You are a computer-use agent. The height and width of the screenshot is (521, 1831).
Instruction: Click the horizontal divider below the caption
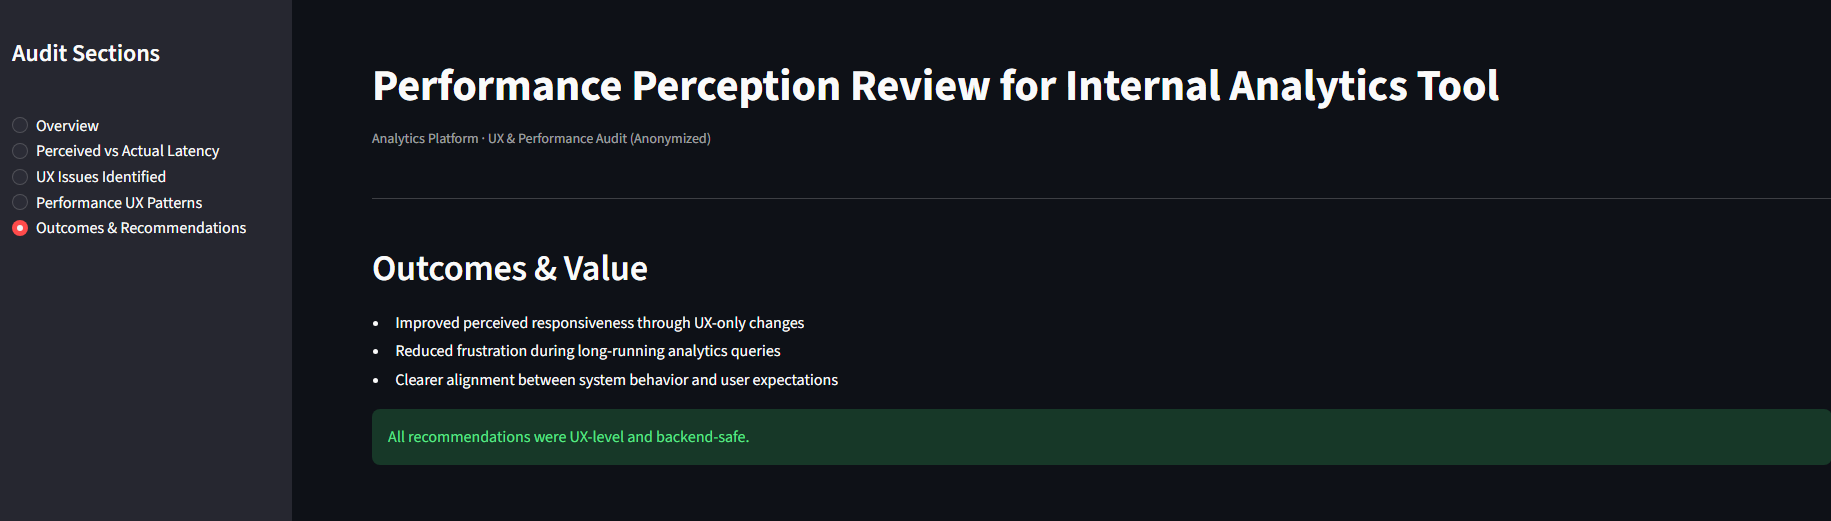[1100, 198]
